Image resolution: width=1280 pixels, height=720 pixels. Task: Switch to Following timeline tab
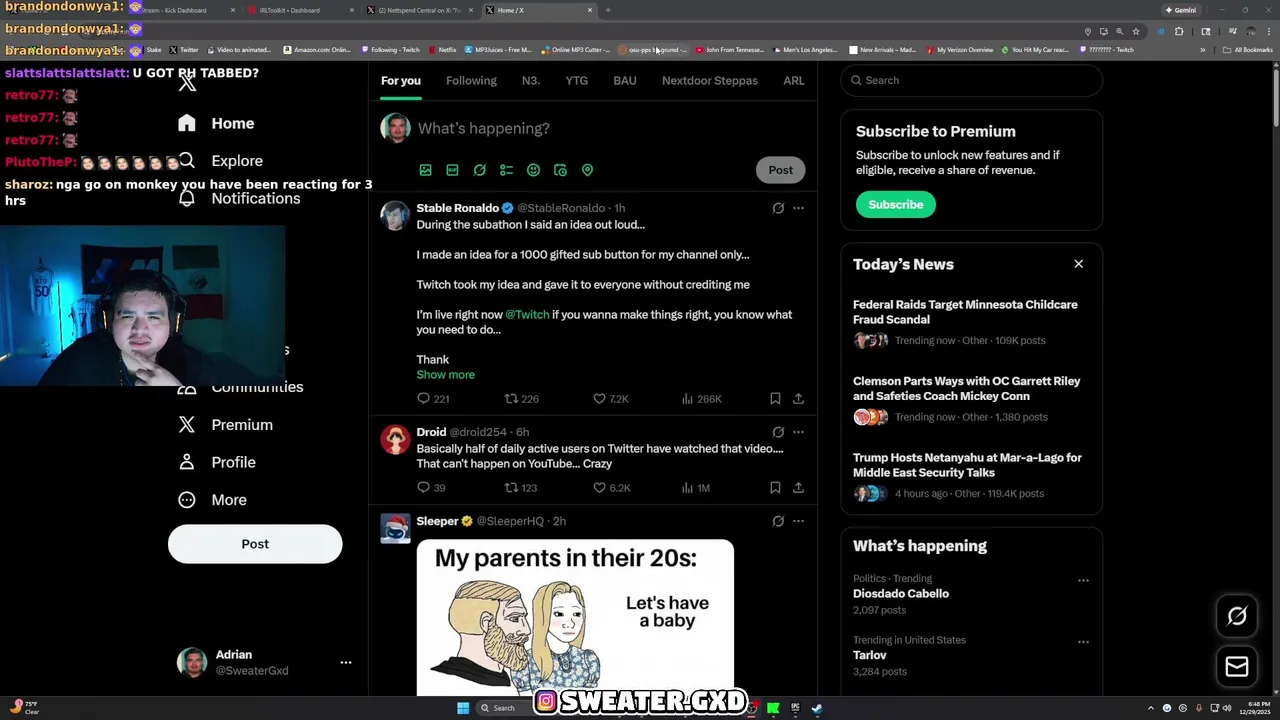click(471, 80)
